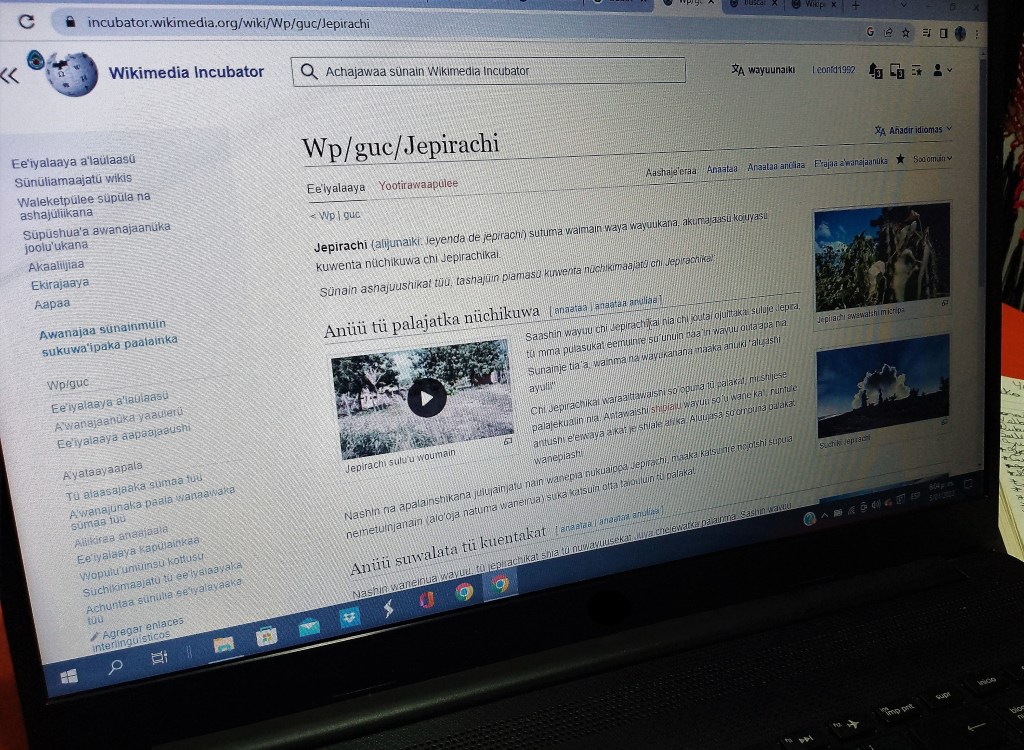Viewport: 1024px width, 750px height.
Task: Open Chrome's side panel icon
Action: tap(943, 33)
